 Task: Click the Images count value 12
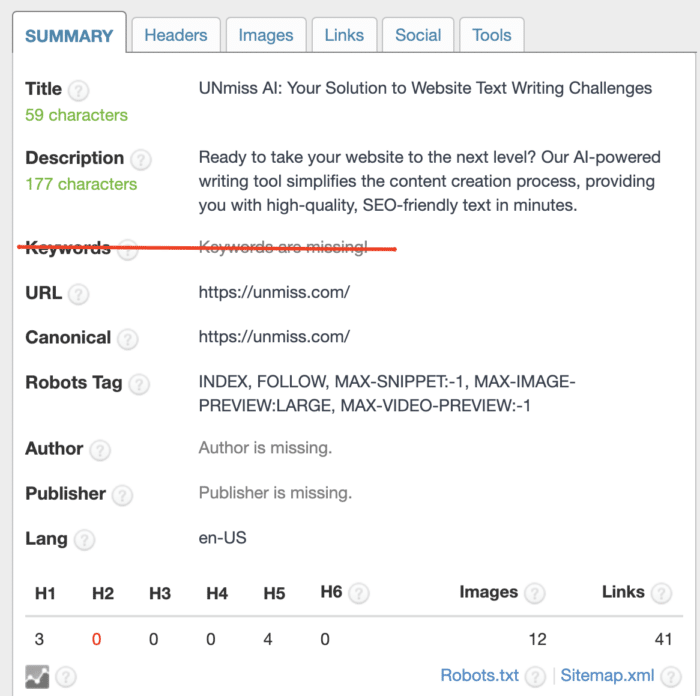coord(538,639)
